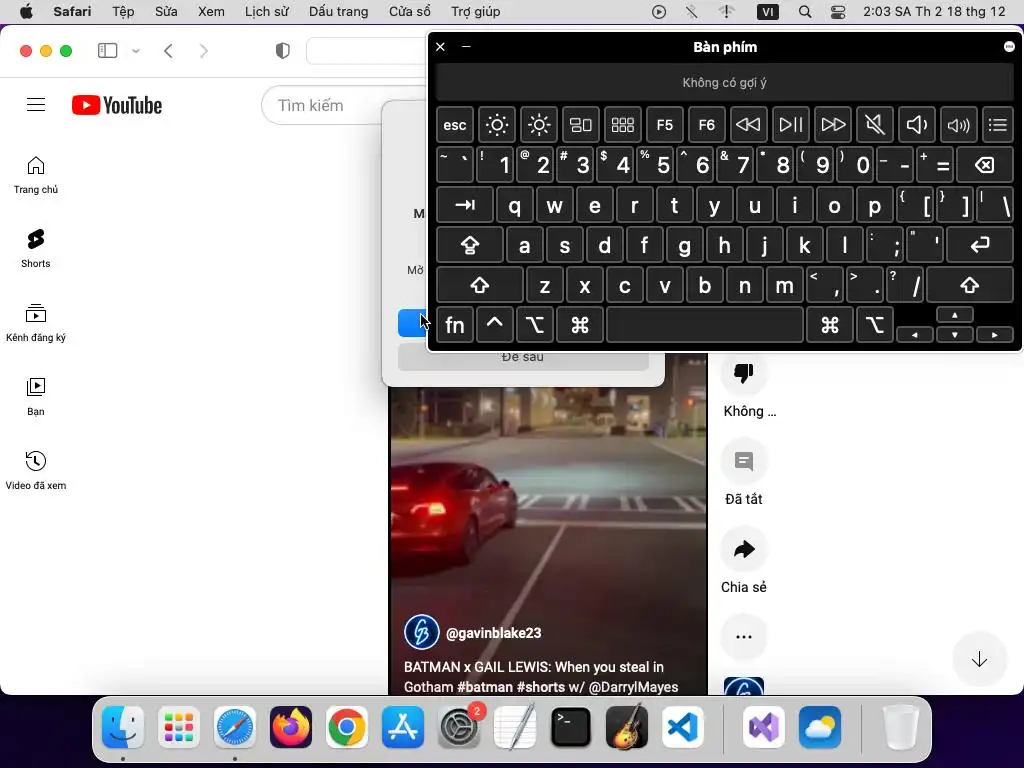Tap the Mission Control key

[x=581, y=125]
